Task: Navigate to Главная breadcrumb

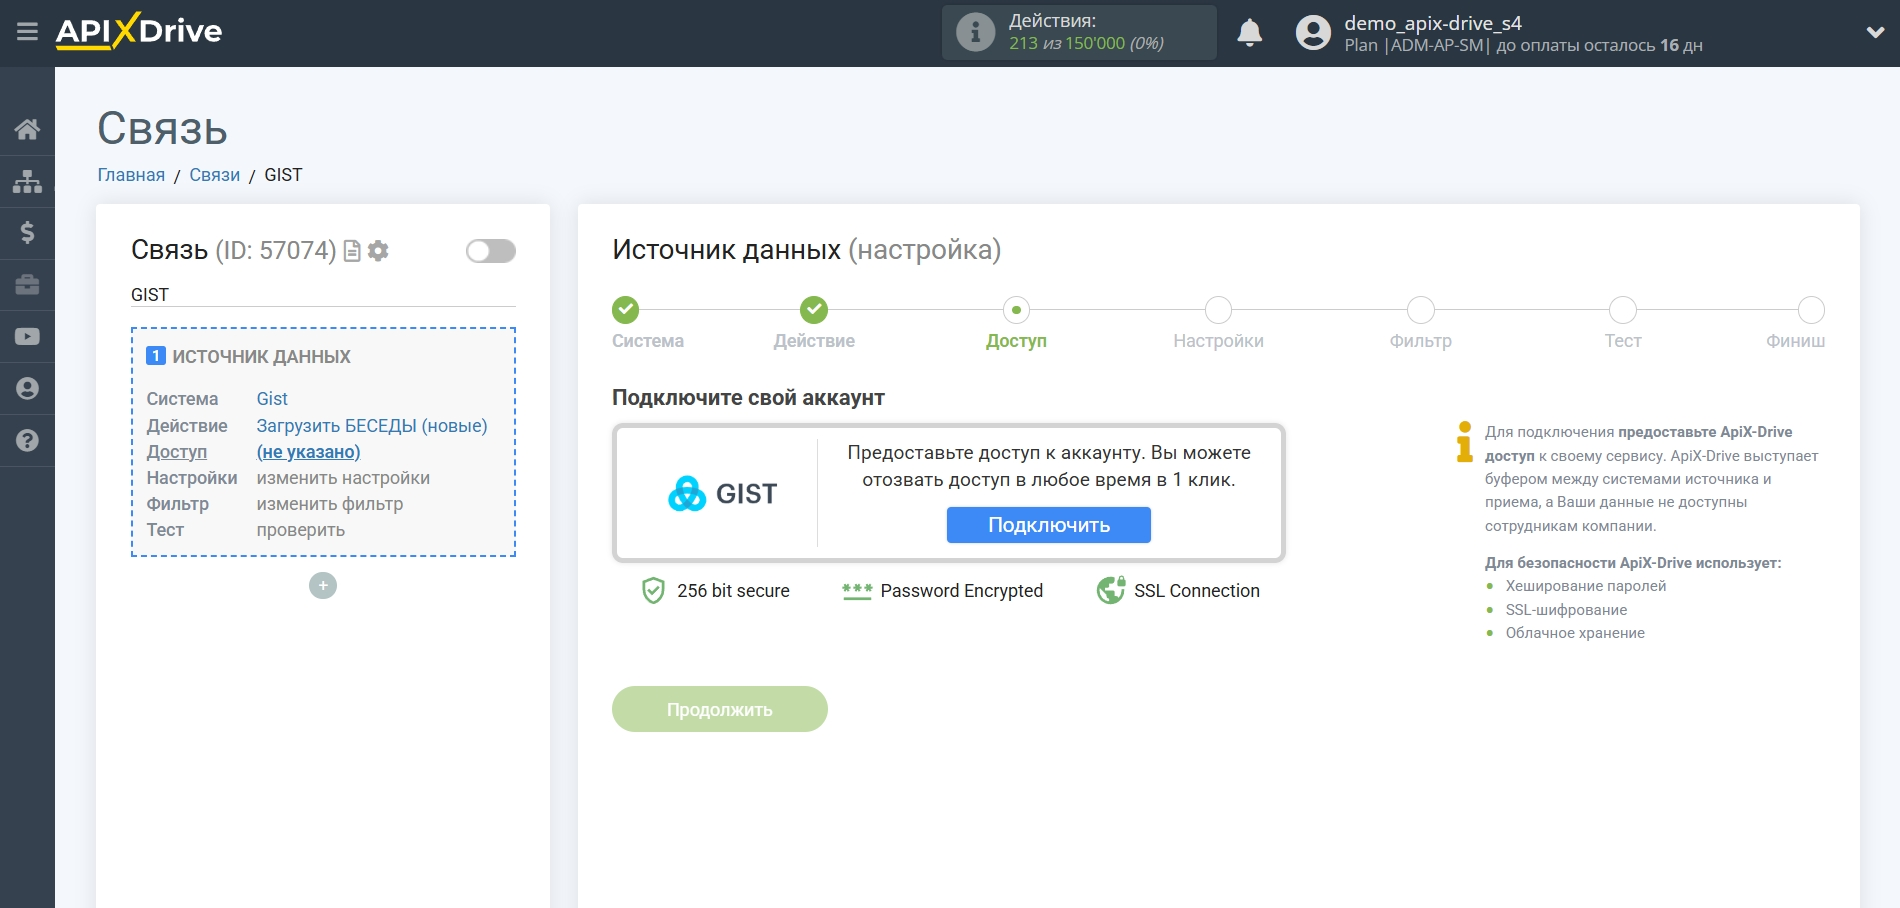Action: (130, 174)
